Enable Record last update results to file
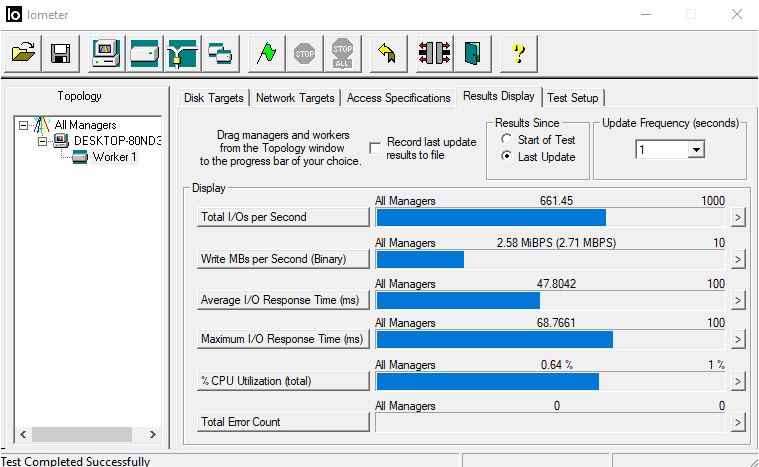Screen dimensions: 759x467 [x=375, y=148]
